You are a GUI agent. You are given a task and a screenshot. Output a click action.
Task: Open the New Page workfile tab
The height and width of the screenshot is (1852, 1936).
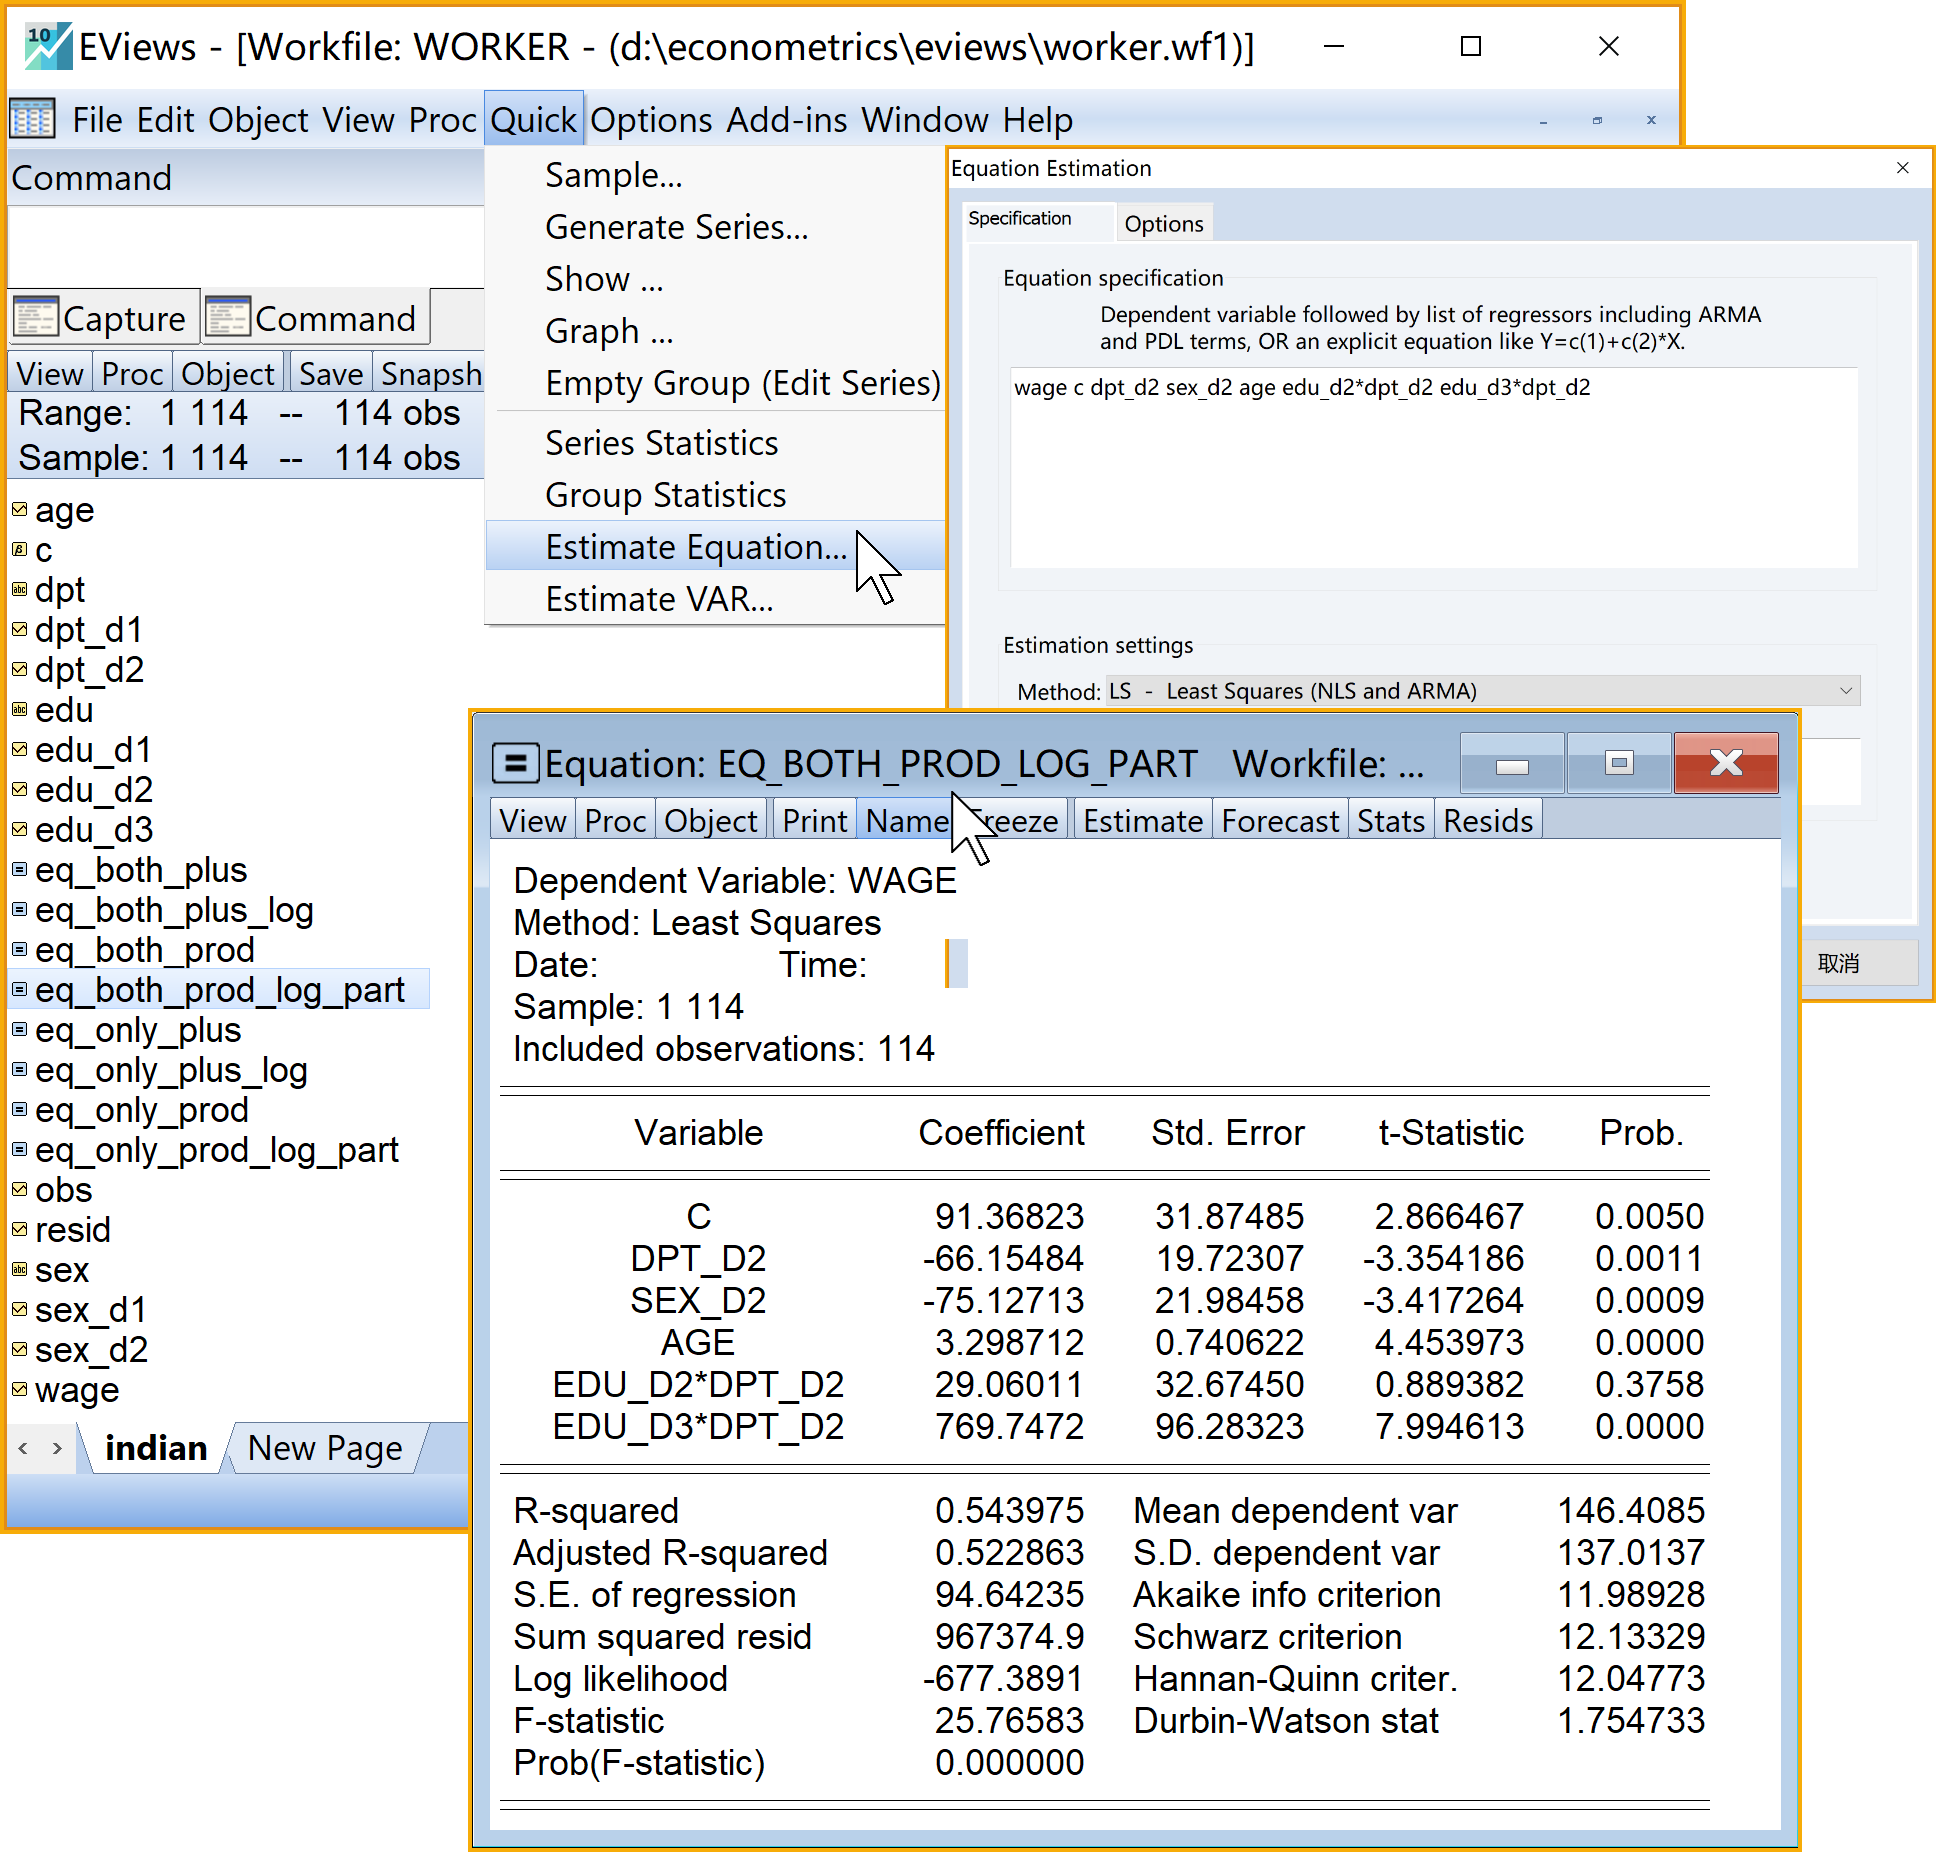[x=324, y=1448]
